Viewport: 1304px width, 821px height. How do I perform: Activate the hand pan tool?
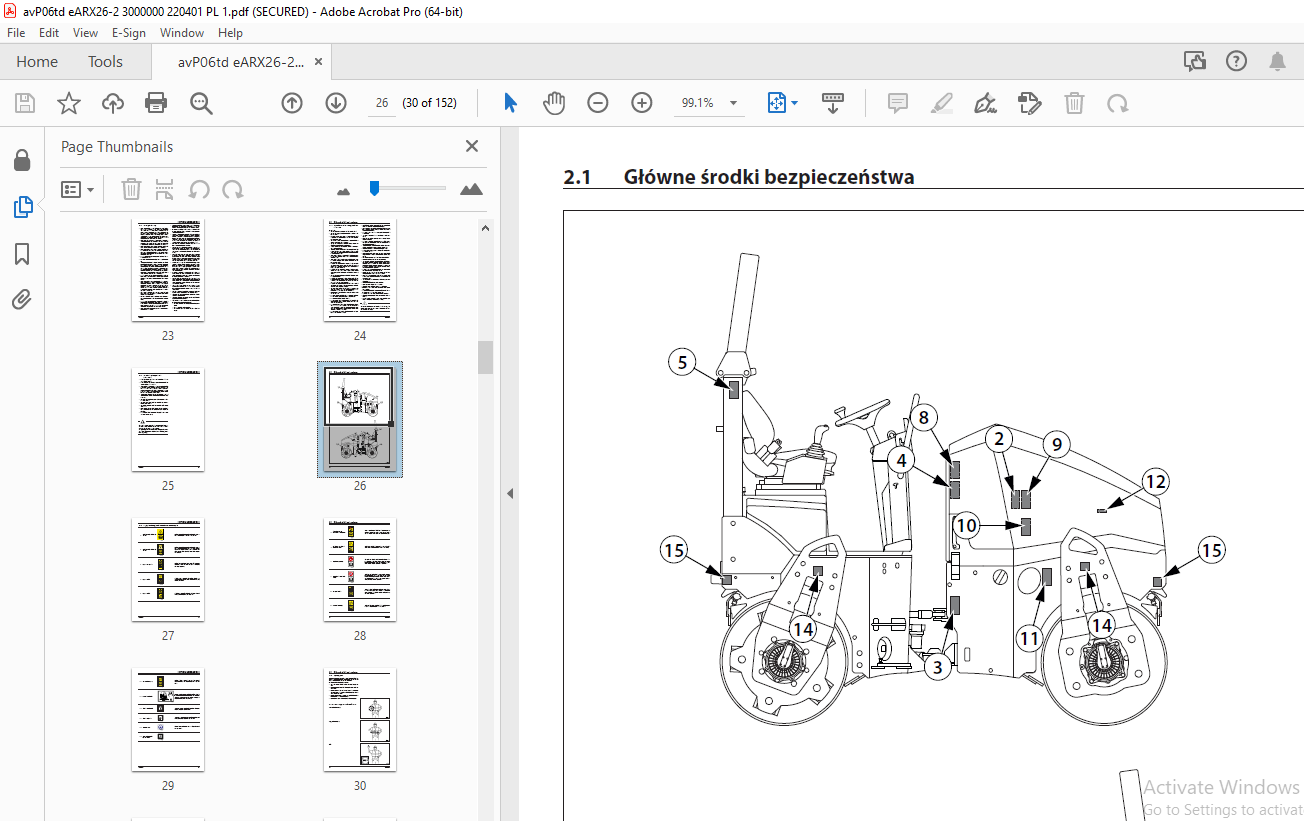coord(554,103)
